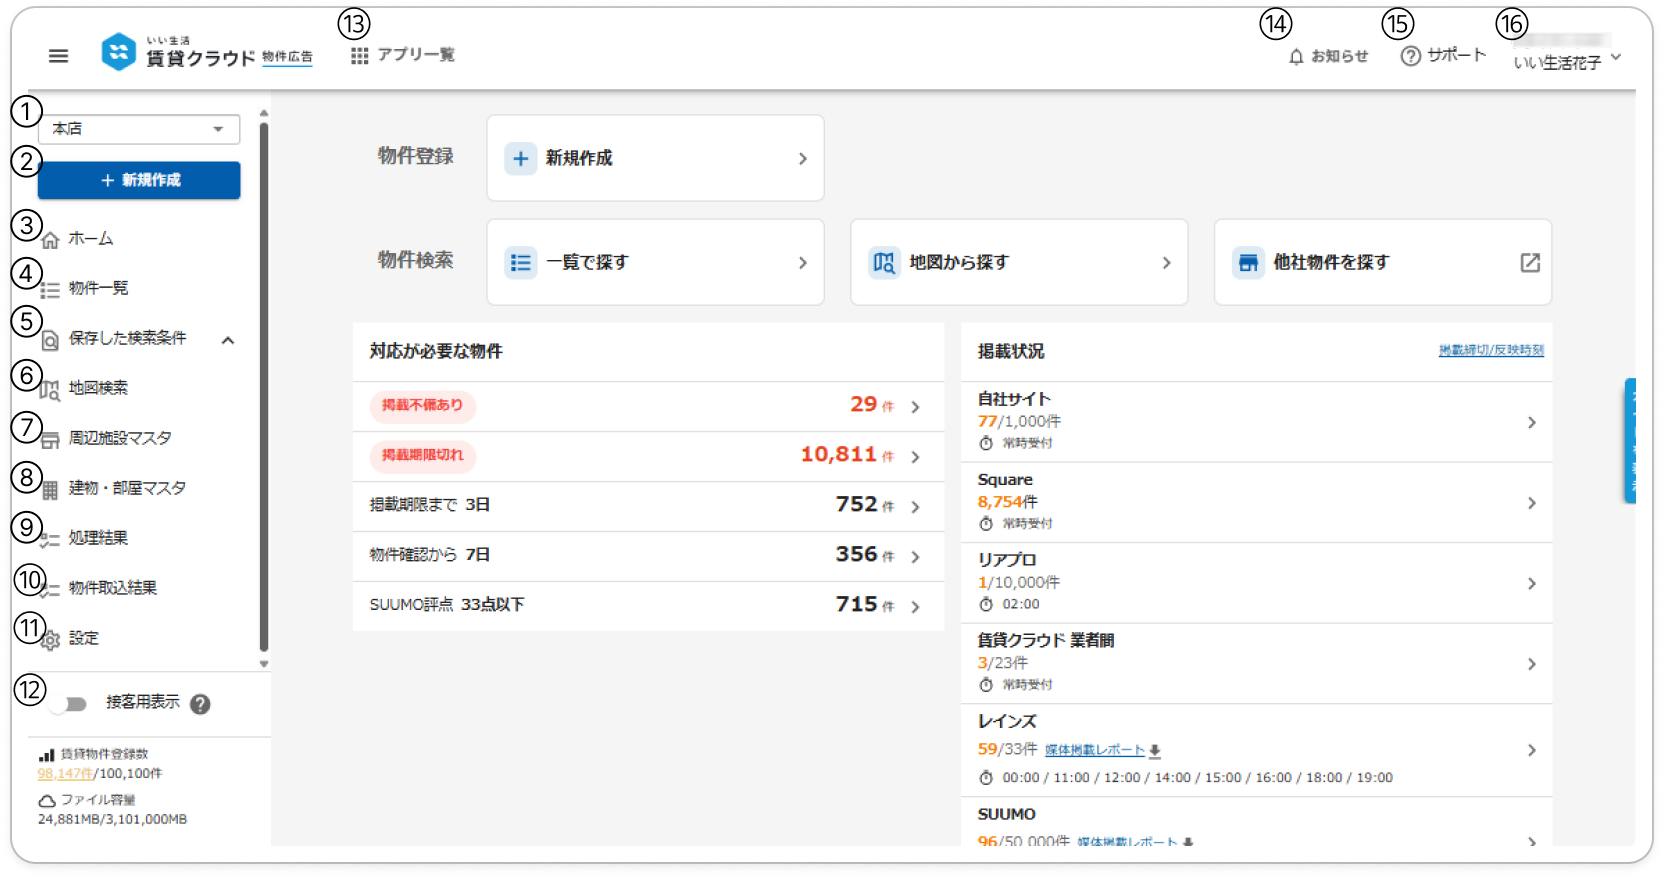Click the sidebar scrollbar thumb
The height and width of the screenshot is (878, 1664).
[x=264, y=388]
